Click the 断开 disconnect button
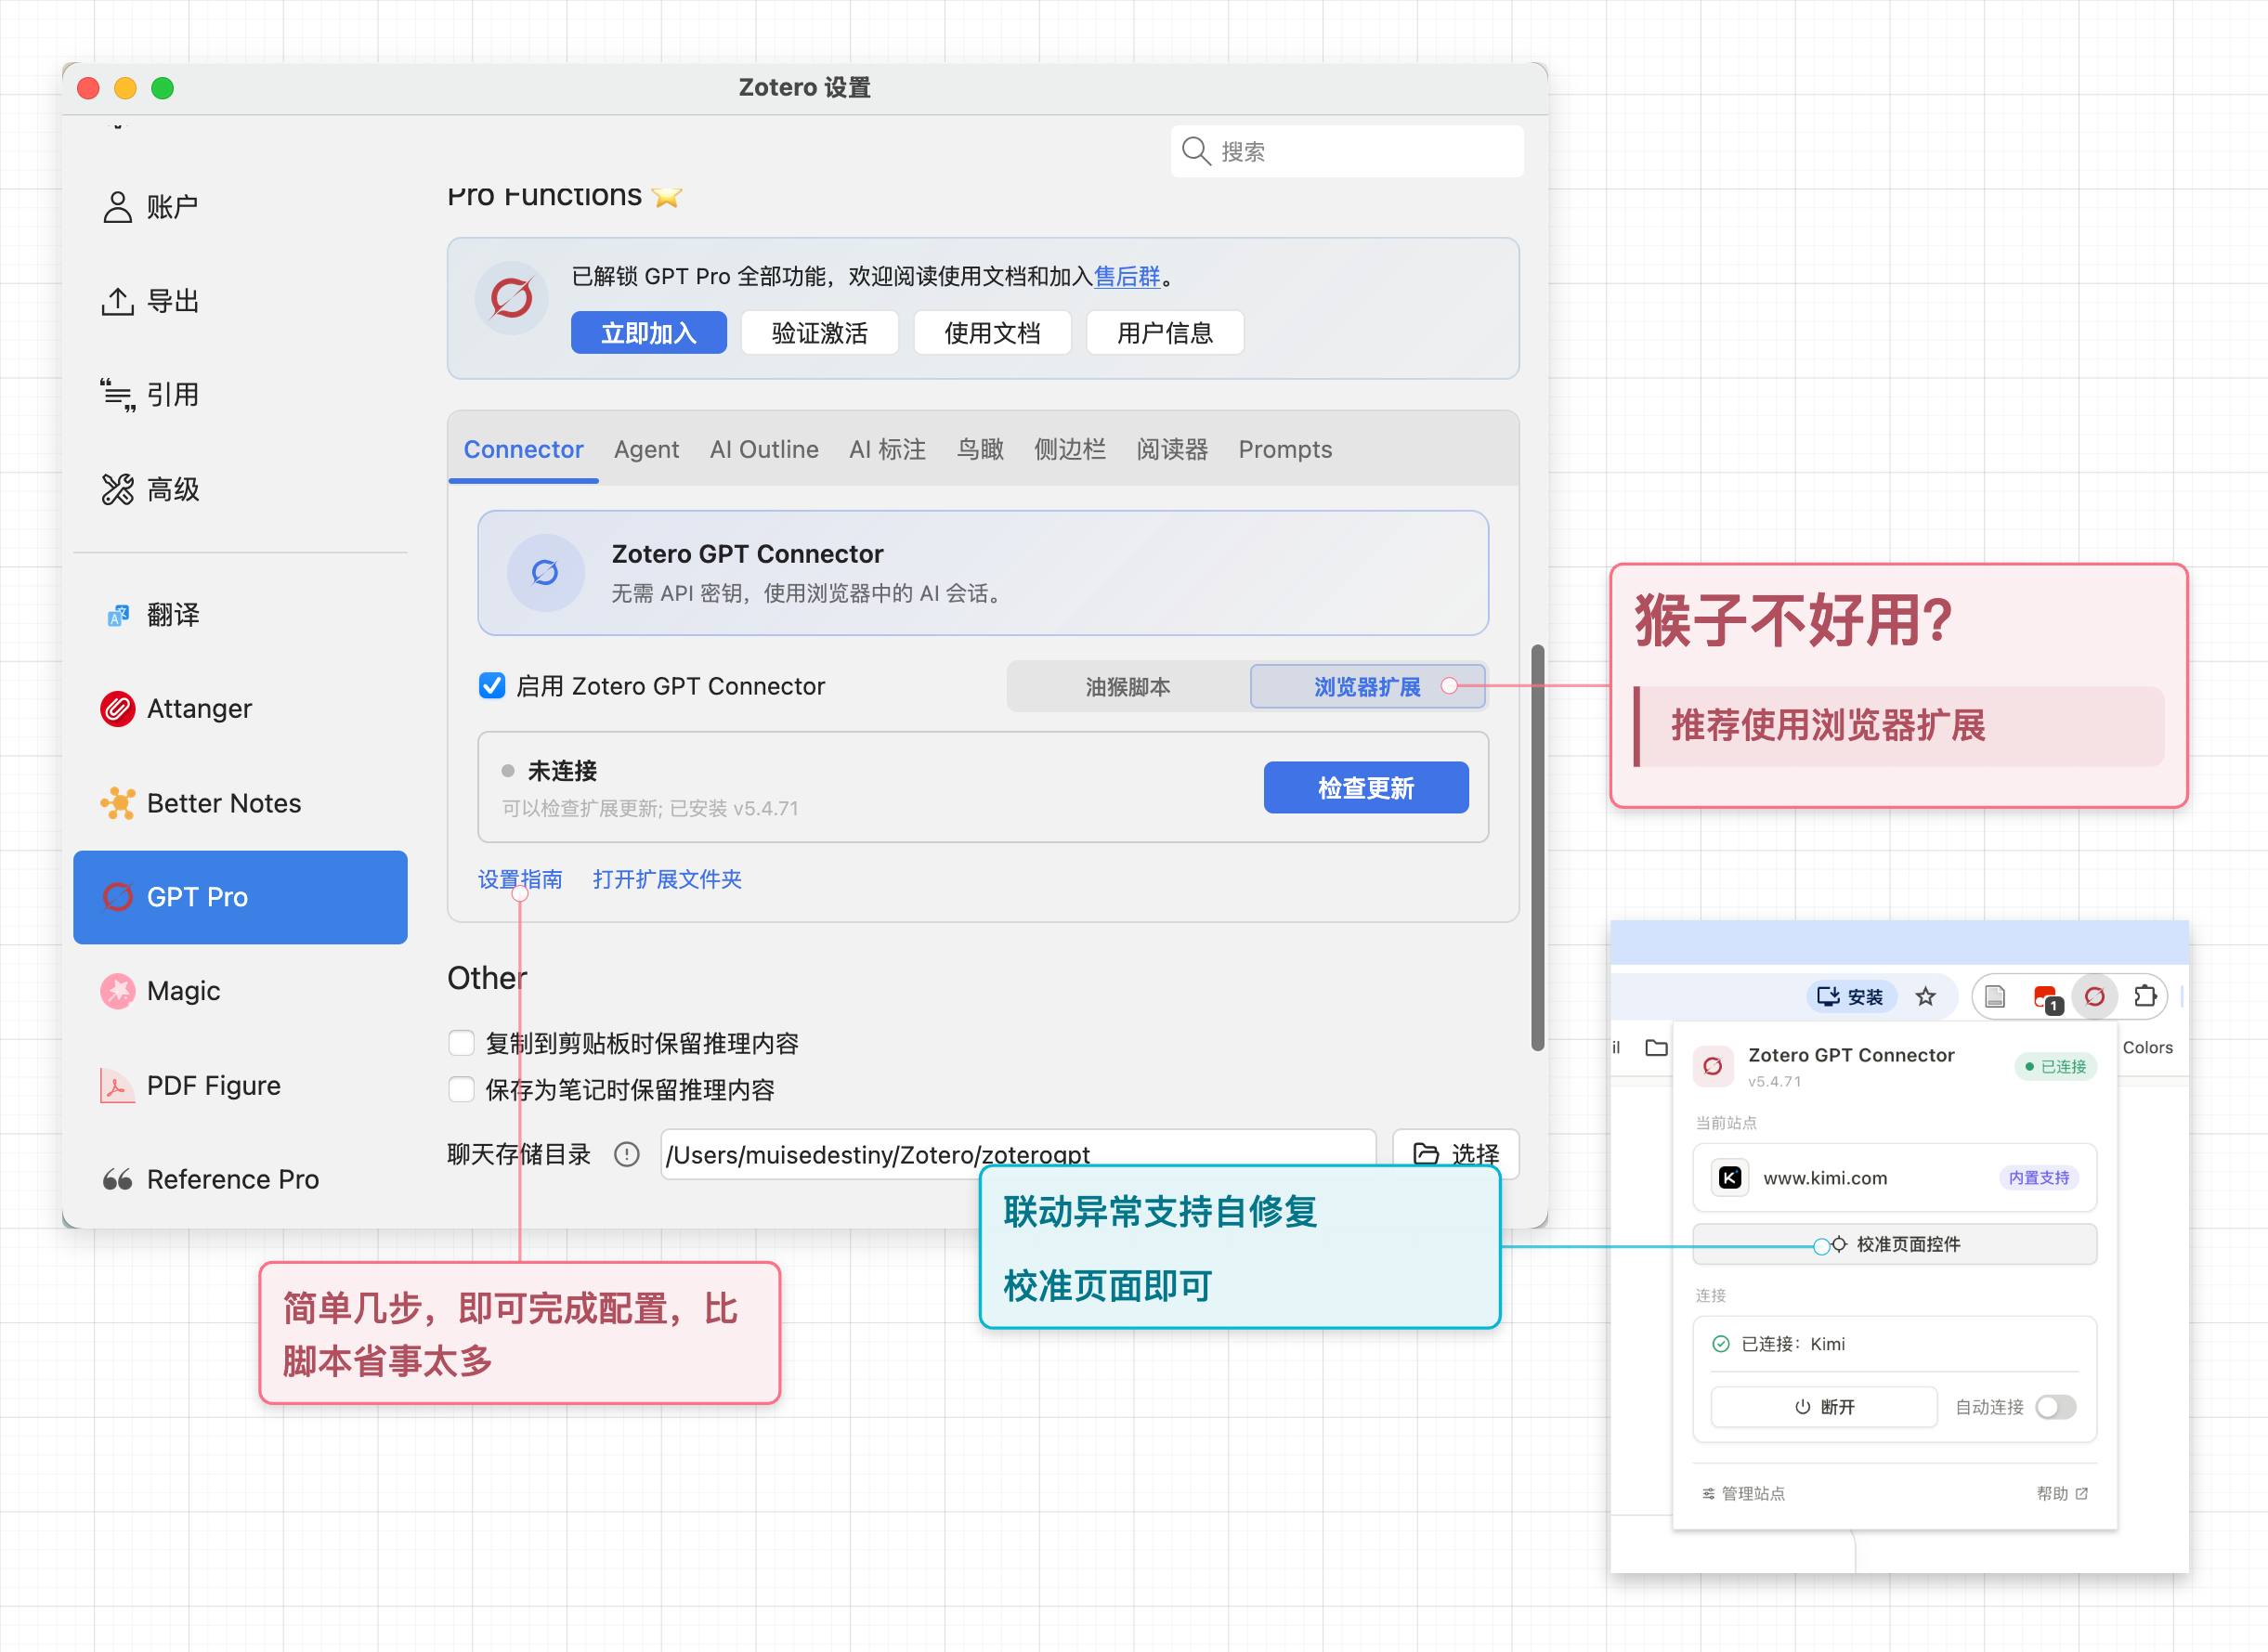The height and width of the screenshot is (1652, 2268). pyautogui.click(x=1824, y=1407)
